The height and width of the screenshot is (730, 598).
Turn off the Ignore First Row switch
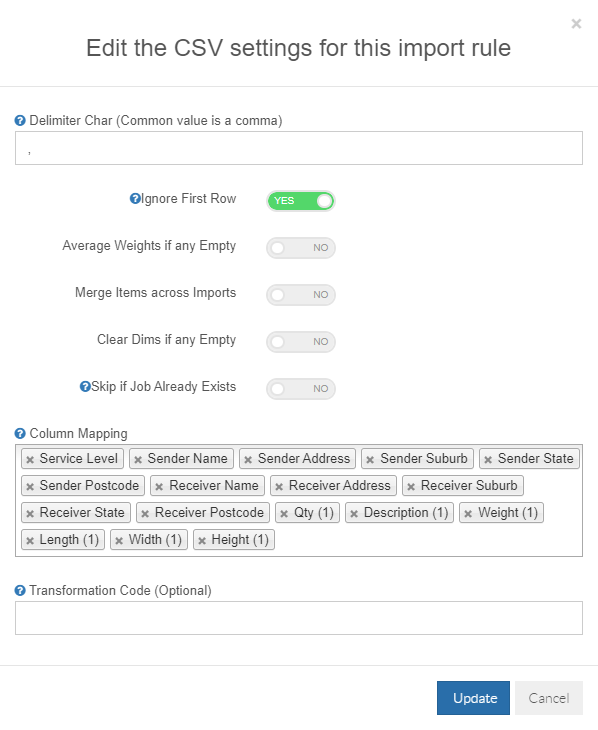(x=301, y=201)
